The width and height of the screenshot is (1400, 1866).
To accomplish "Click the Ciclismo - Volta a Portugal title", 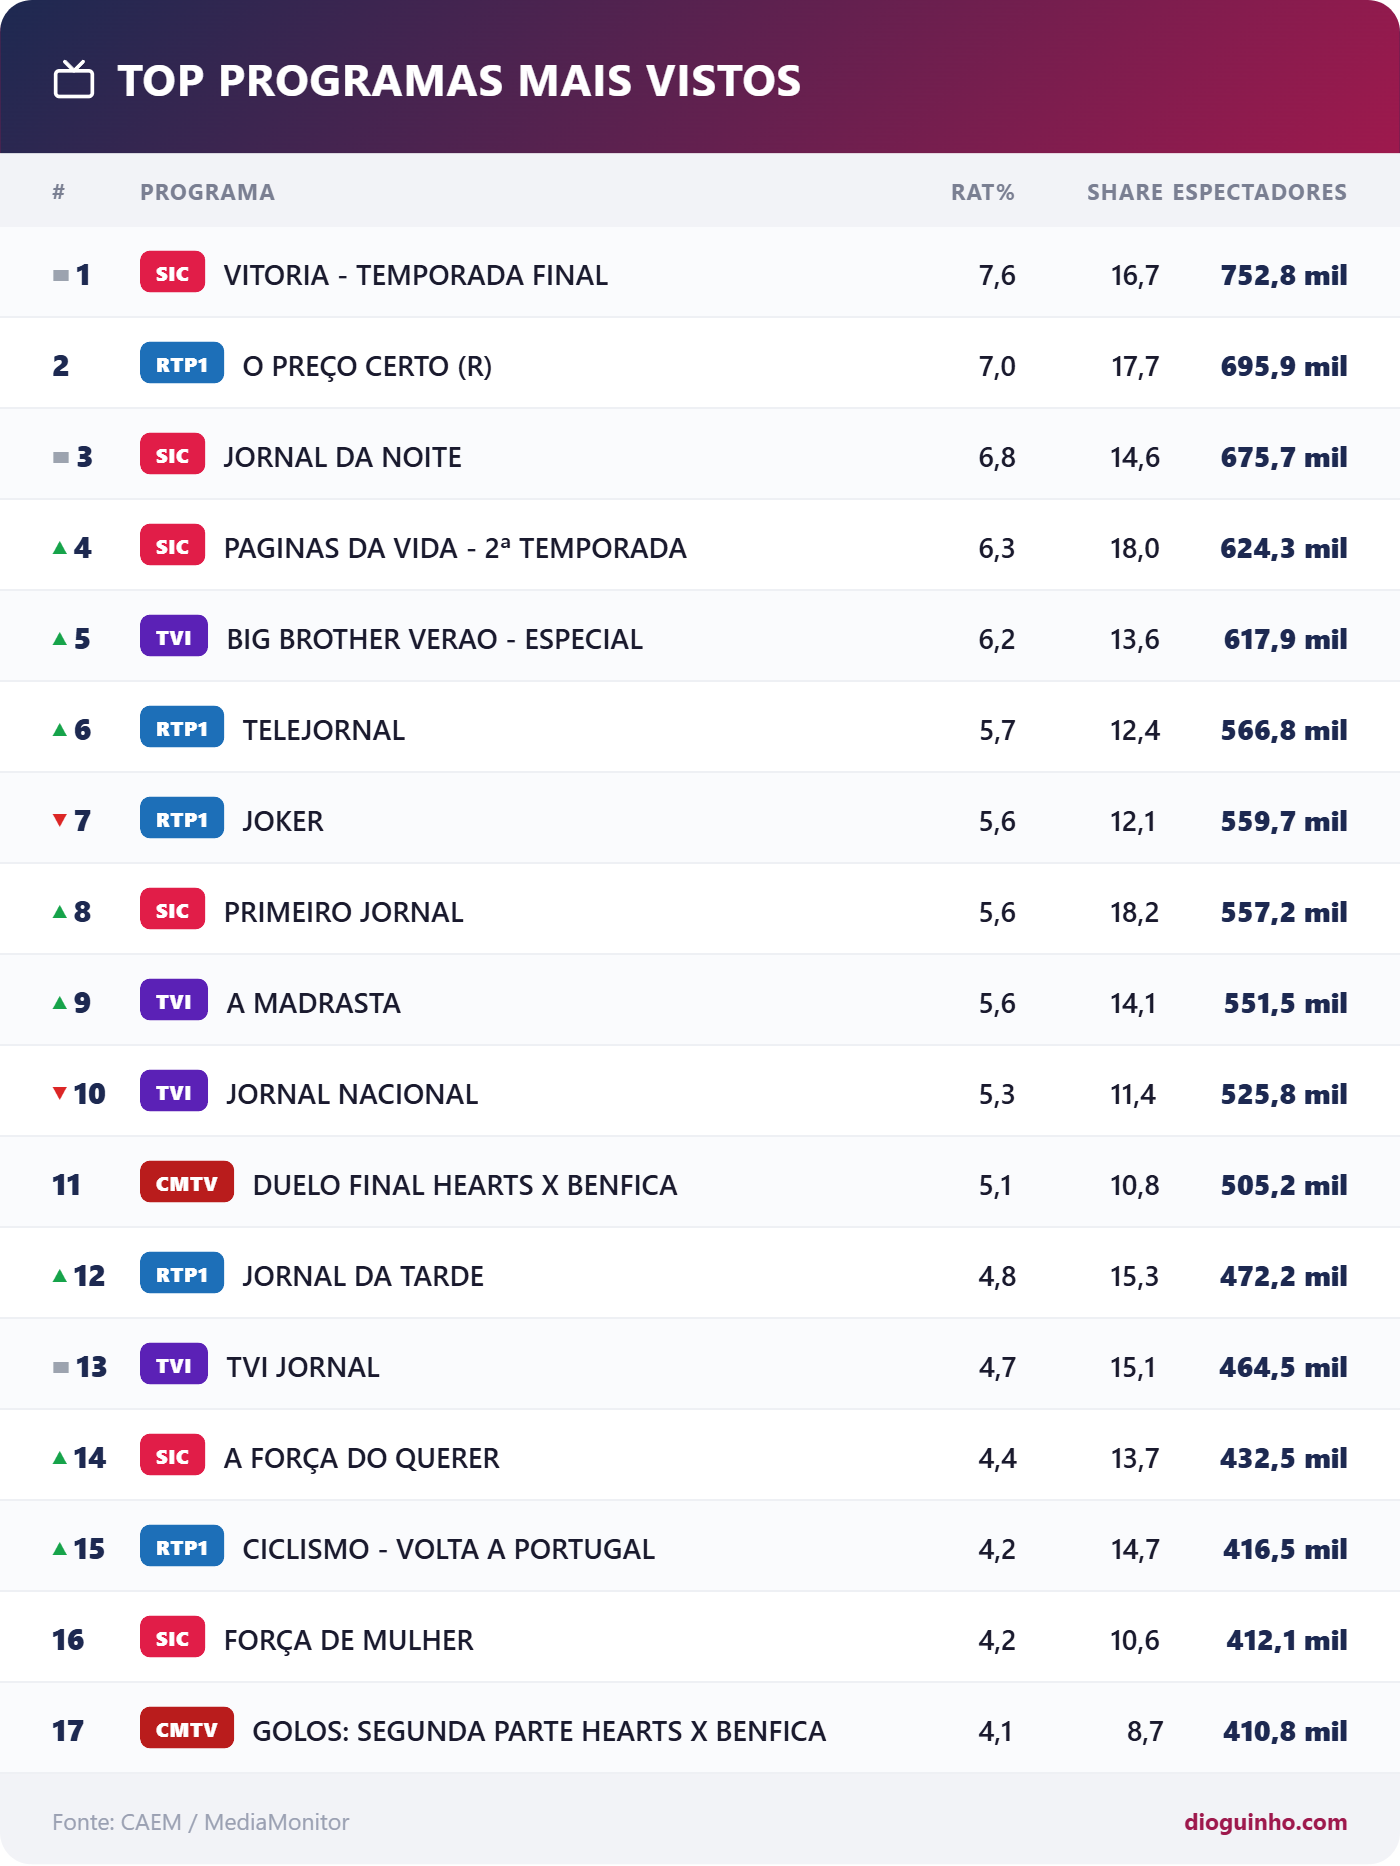I will click(449, 1549).
